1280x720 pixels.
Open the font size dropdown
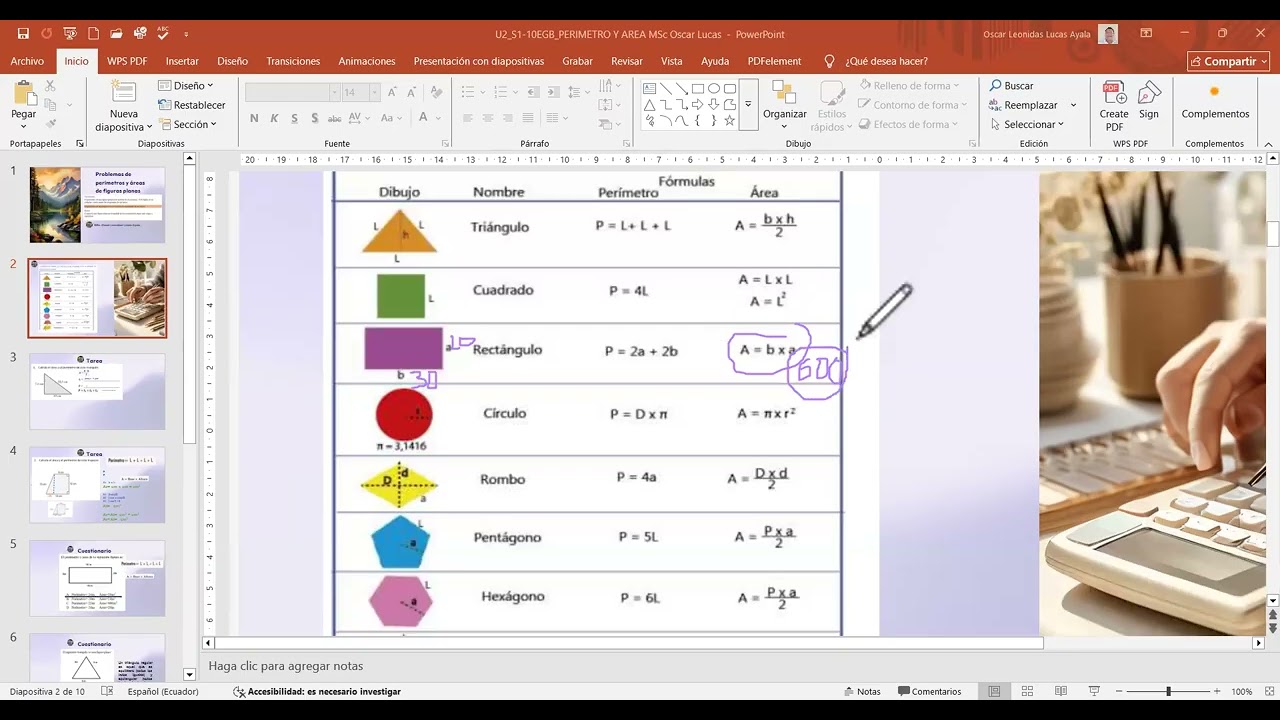[374, 92]
